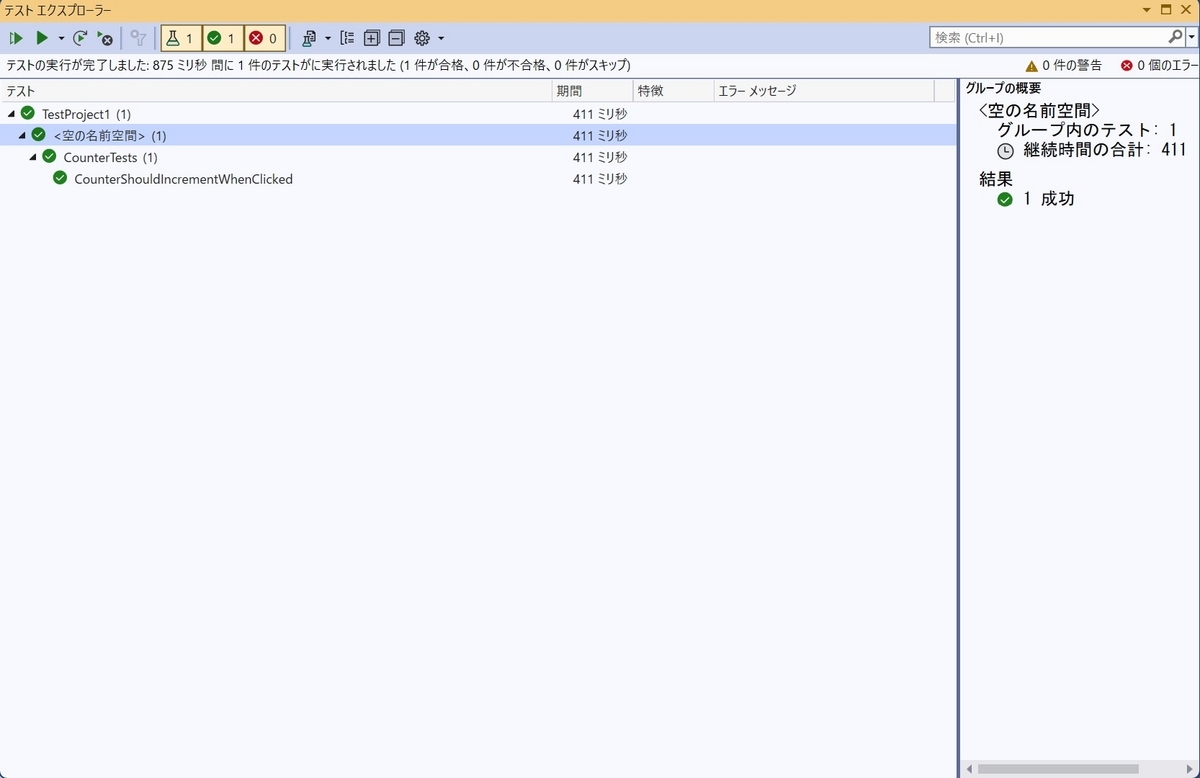Viewport: 1200px width, 778px height.
Task: Click the passed icon beside TestProject1
Action: point(28,113)
